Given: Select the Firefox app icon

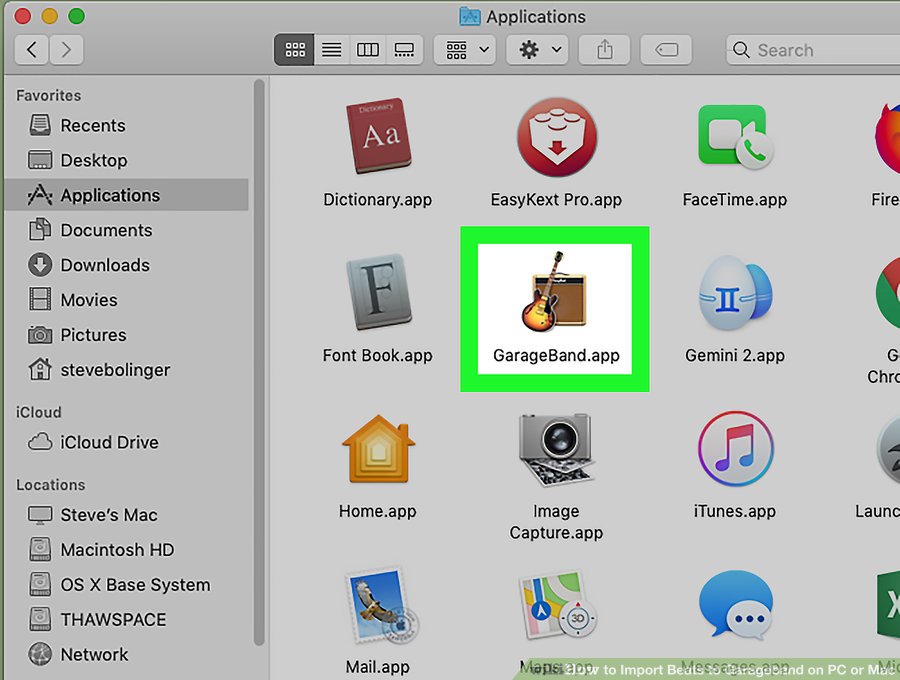Looking at the screenshot, I should point(887,137).
